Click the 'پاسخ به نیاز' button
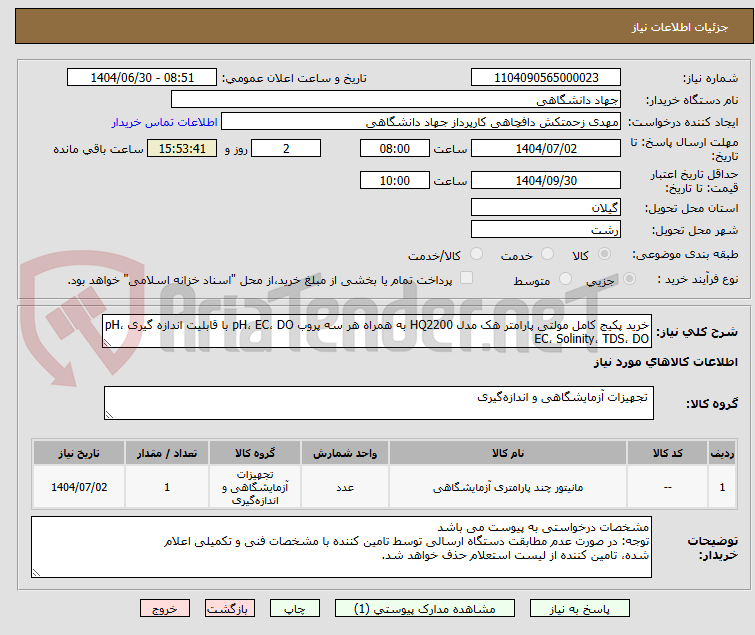The height and width of the screenshot is (635, 755). click(x=579, y=609)
